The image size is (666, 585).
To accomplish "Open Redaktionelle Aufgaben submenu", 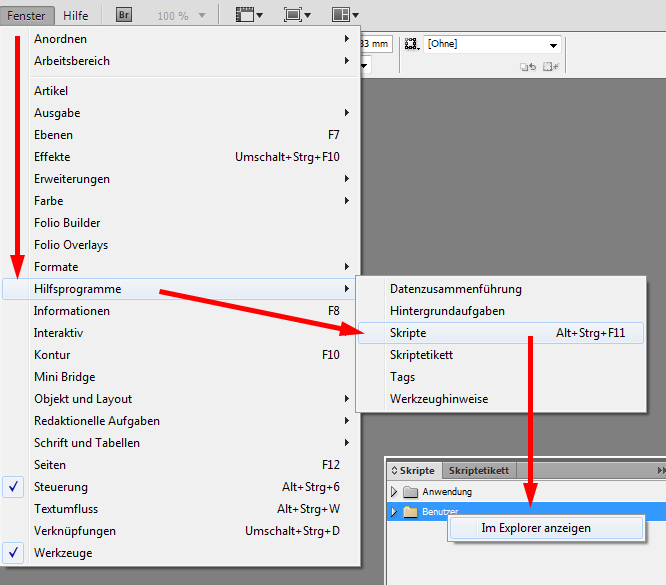I will click(179, 421).
